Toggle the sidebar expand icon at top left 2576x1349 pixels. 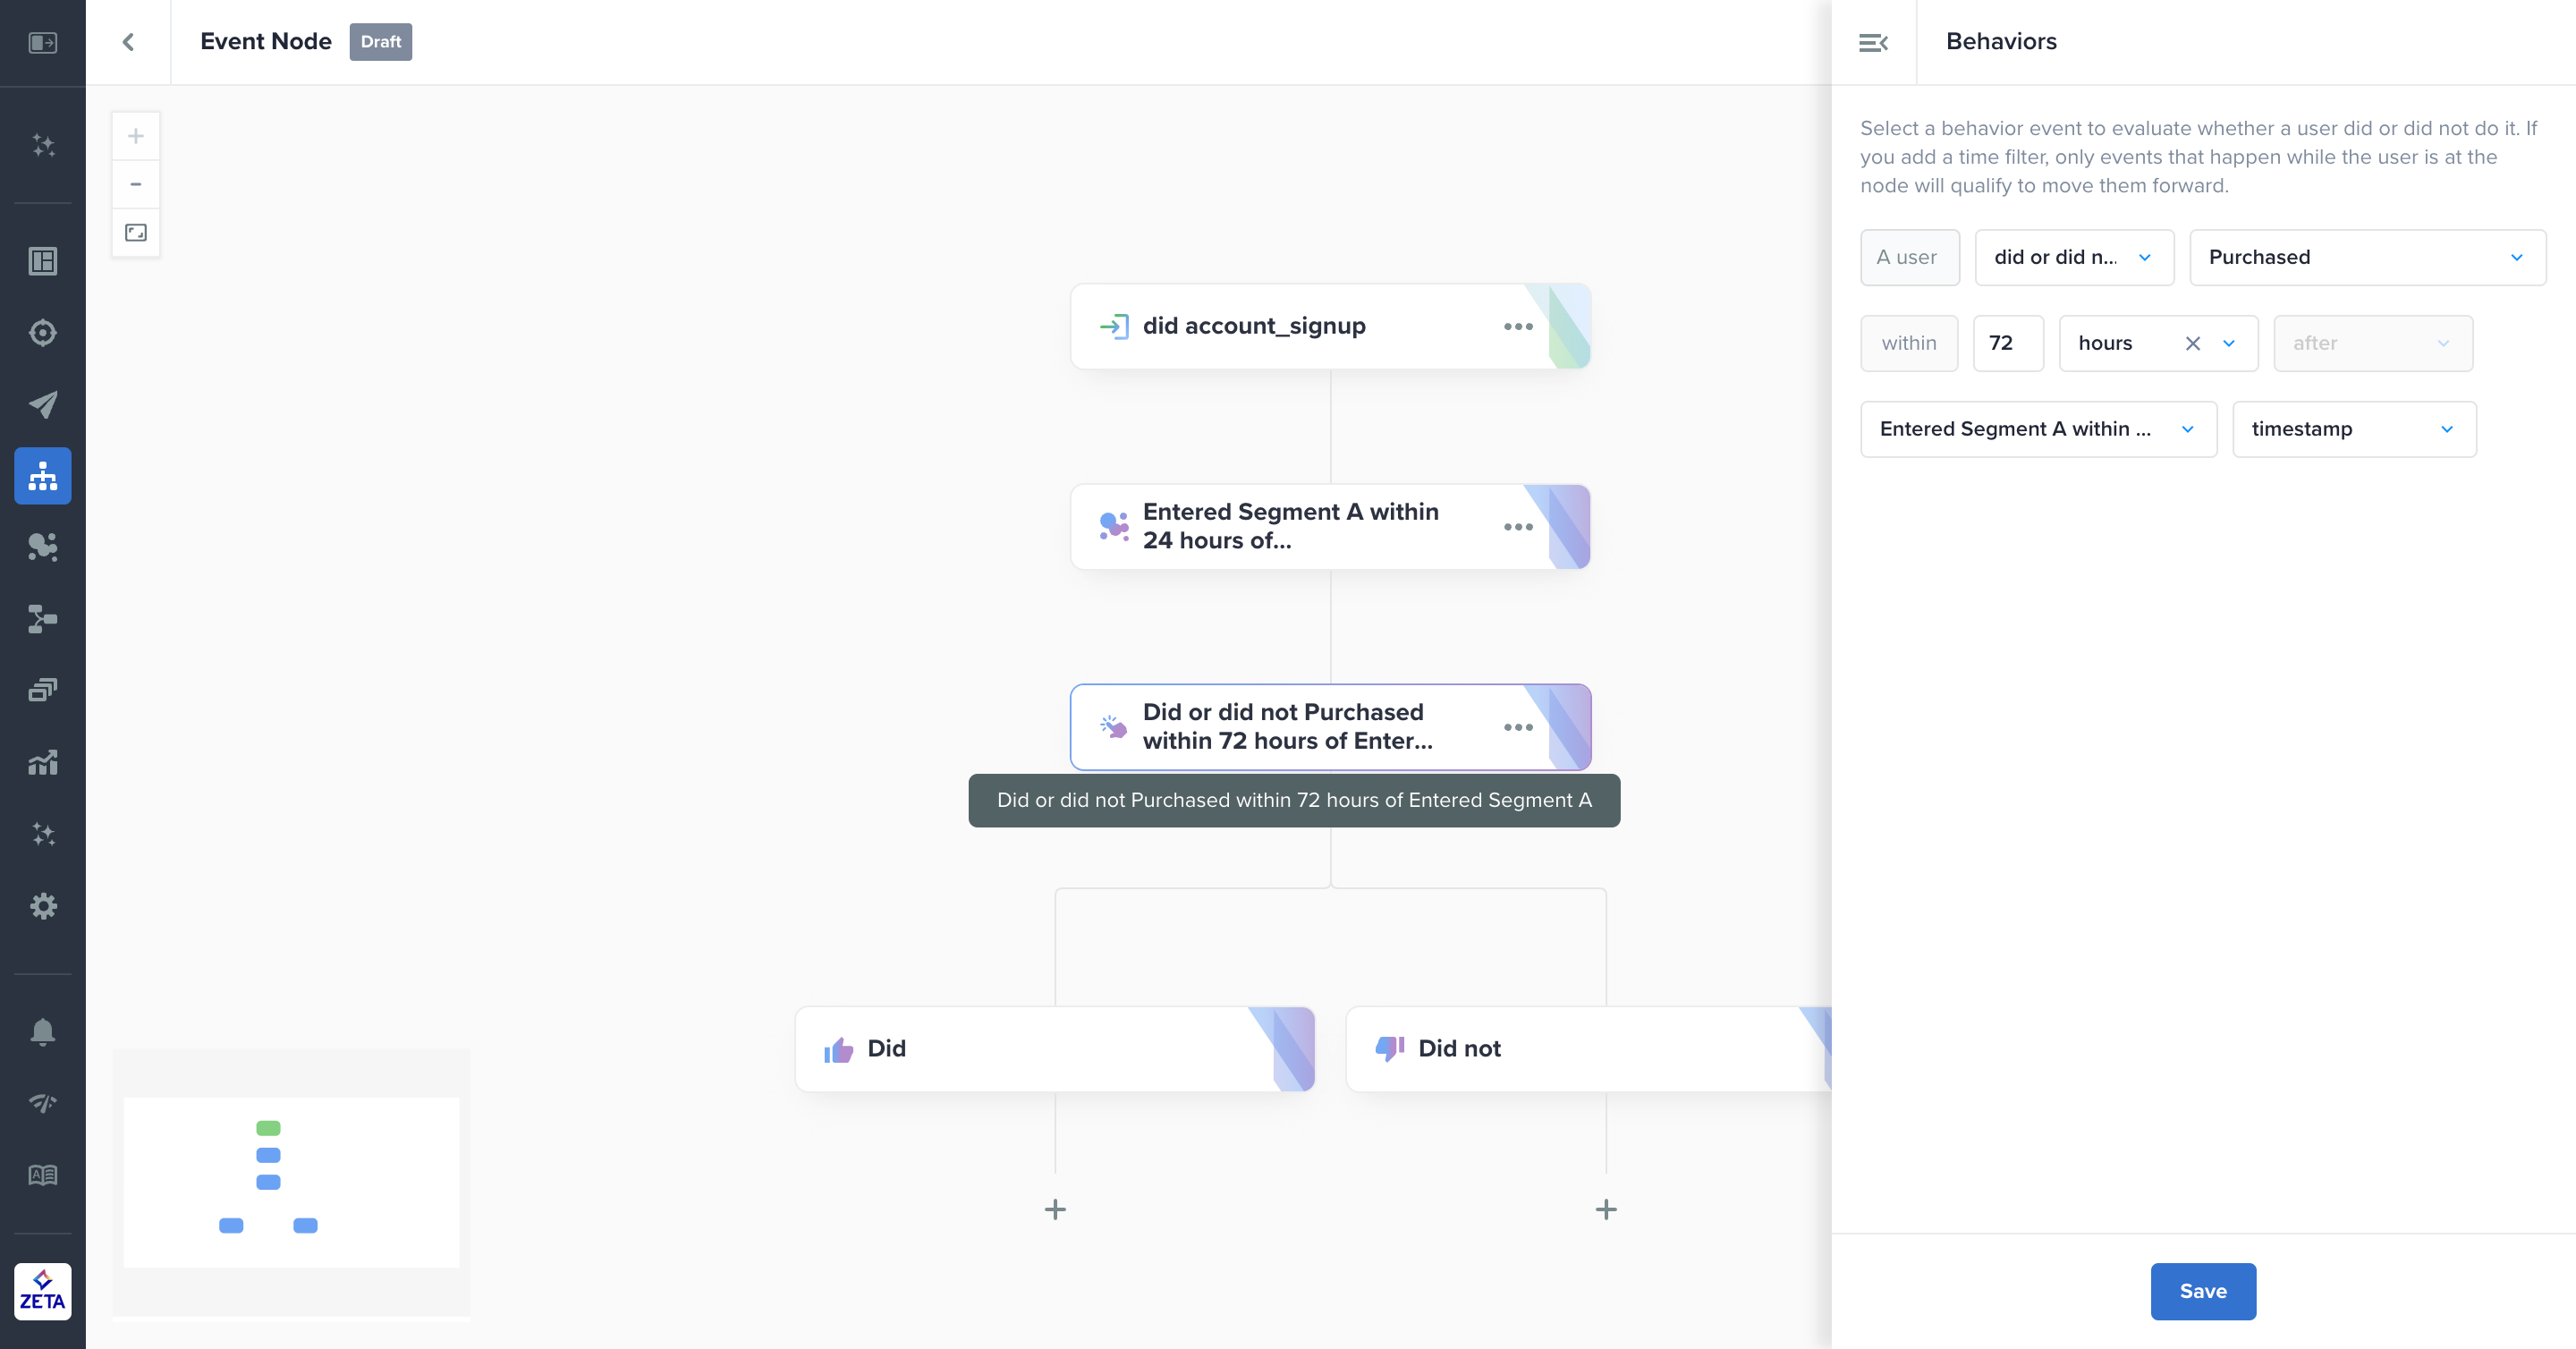point(42,42)
